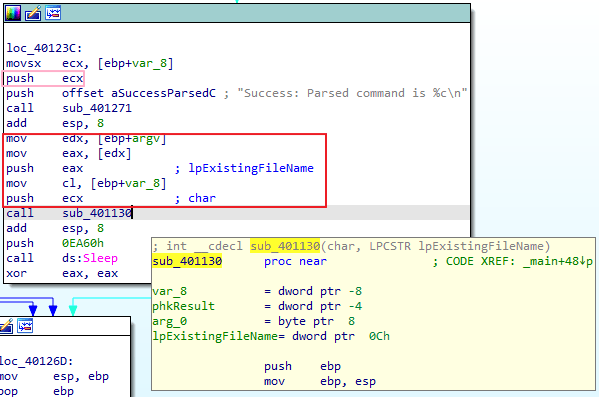Click the highlighted sub_401130 in tooltip prototype
Viewport: 599px width, 397px height.
(285, 246)
